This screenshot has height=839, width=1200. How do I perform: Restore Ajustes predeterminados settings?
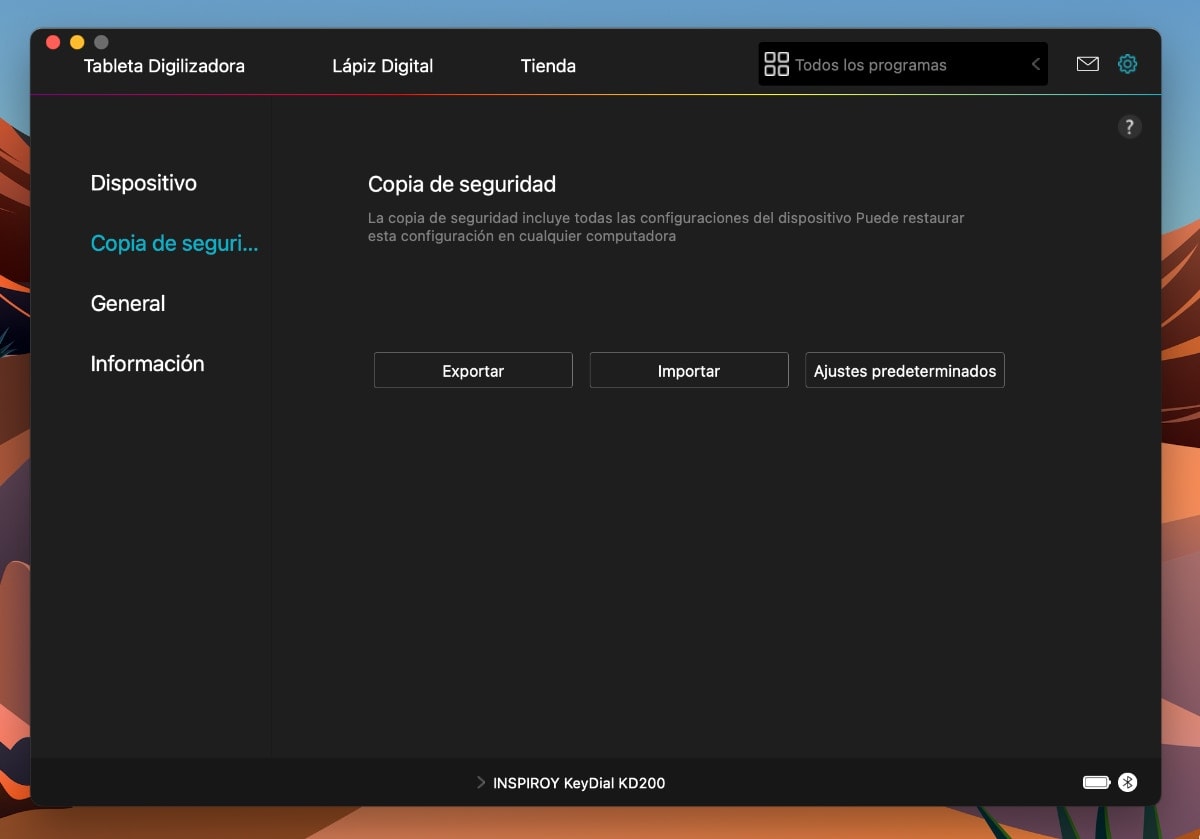pyautogui.click(x=904, y=370)
